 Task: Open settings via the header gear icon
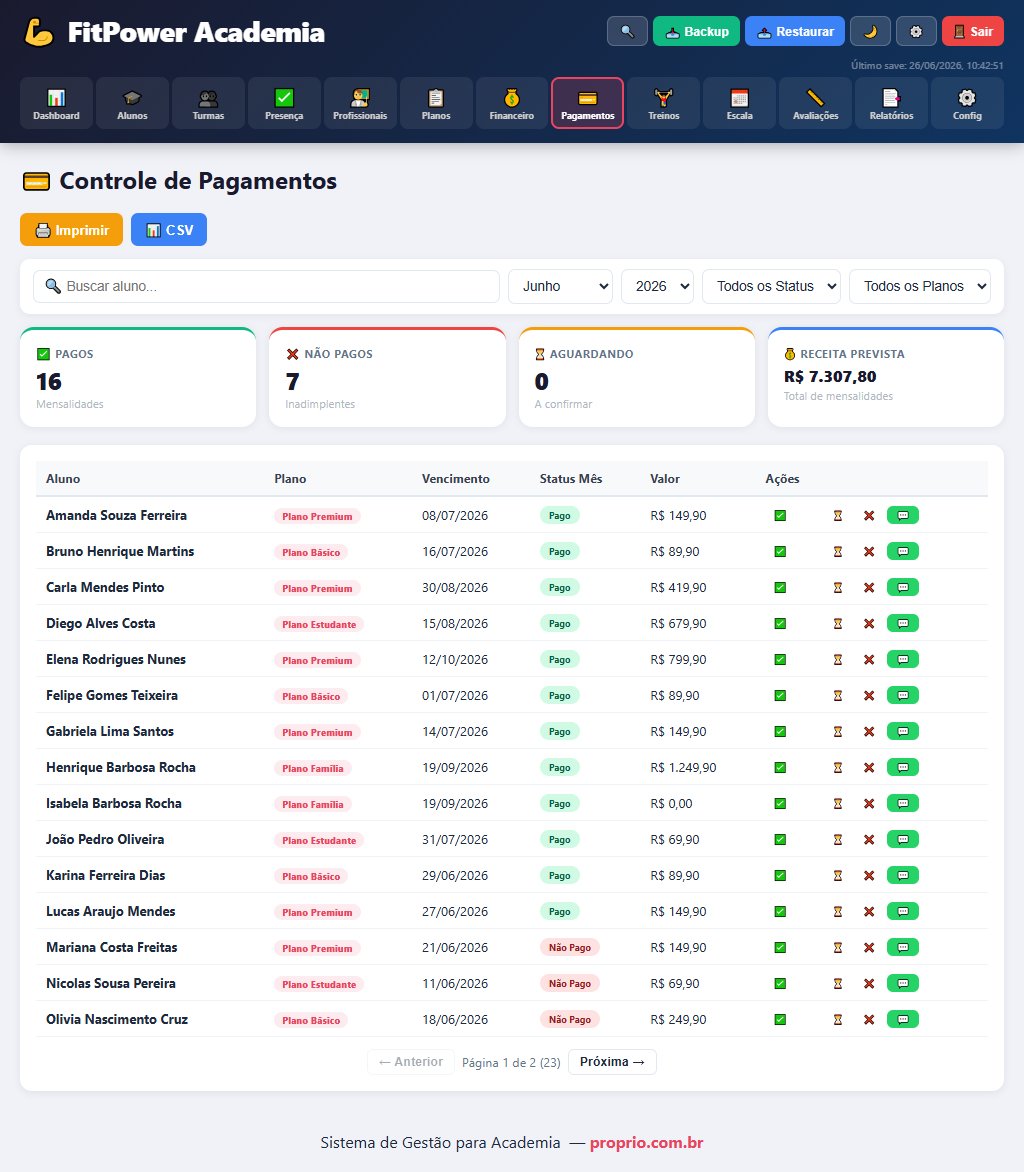point(916,31)
